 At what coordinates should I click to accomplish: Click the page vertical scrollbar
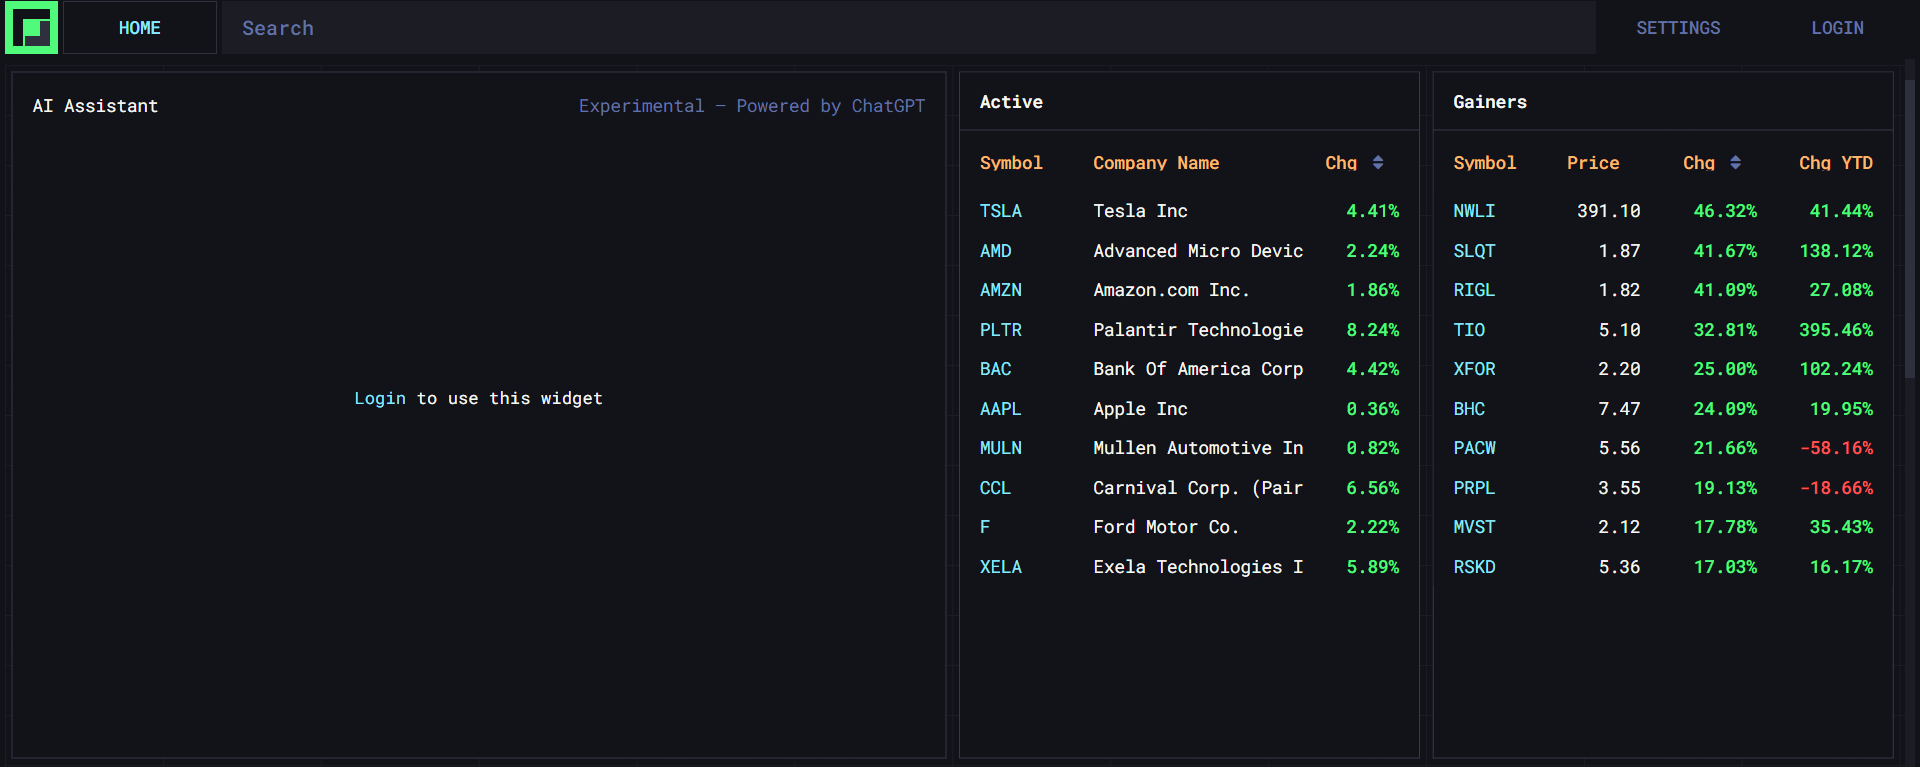pos(1909,230)
